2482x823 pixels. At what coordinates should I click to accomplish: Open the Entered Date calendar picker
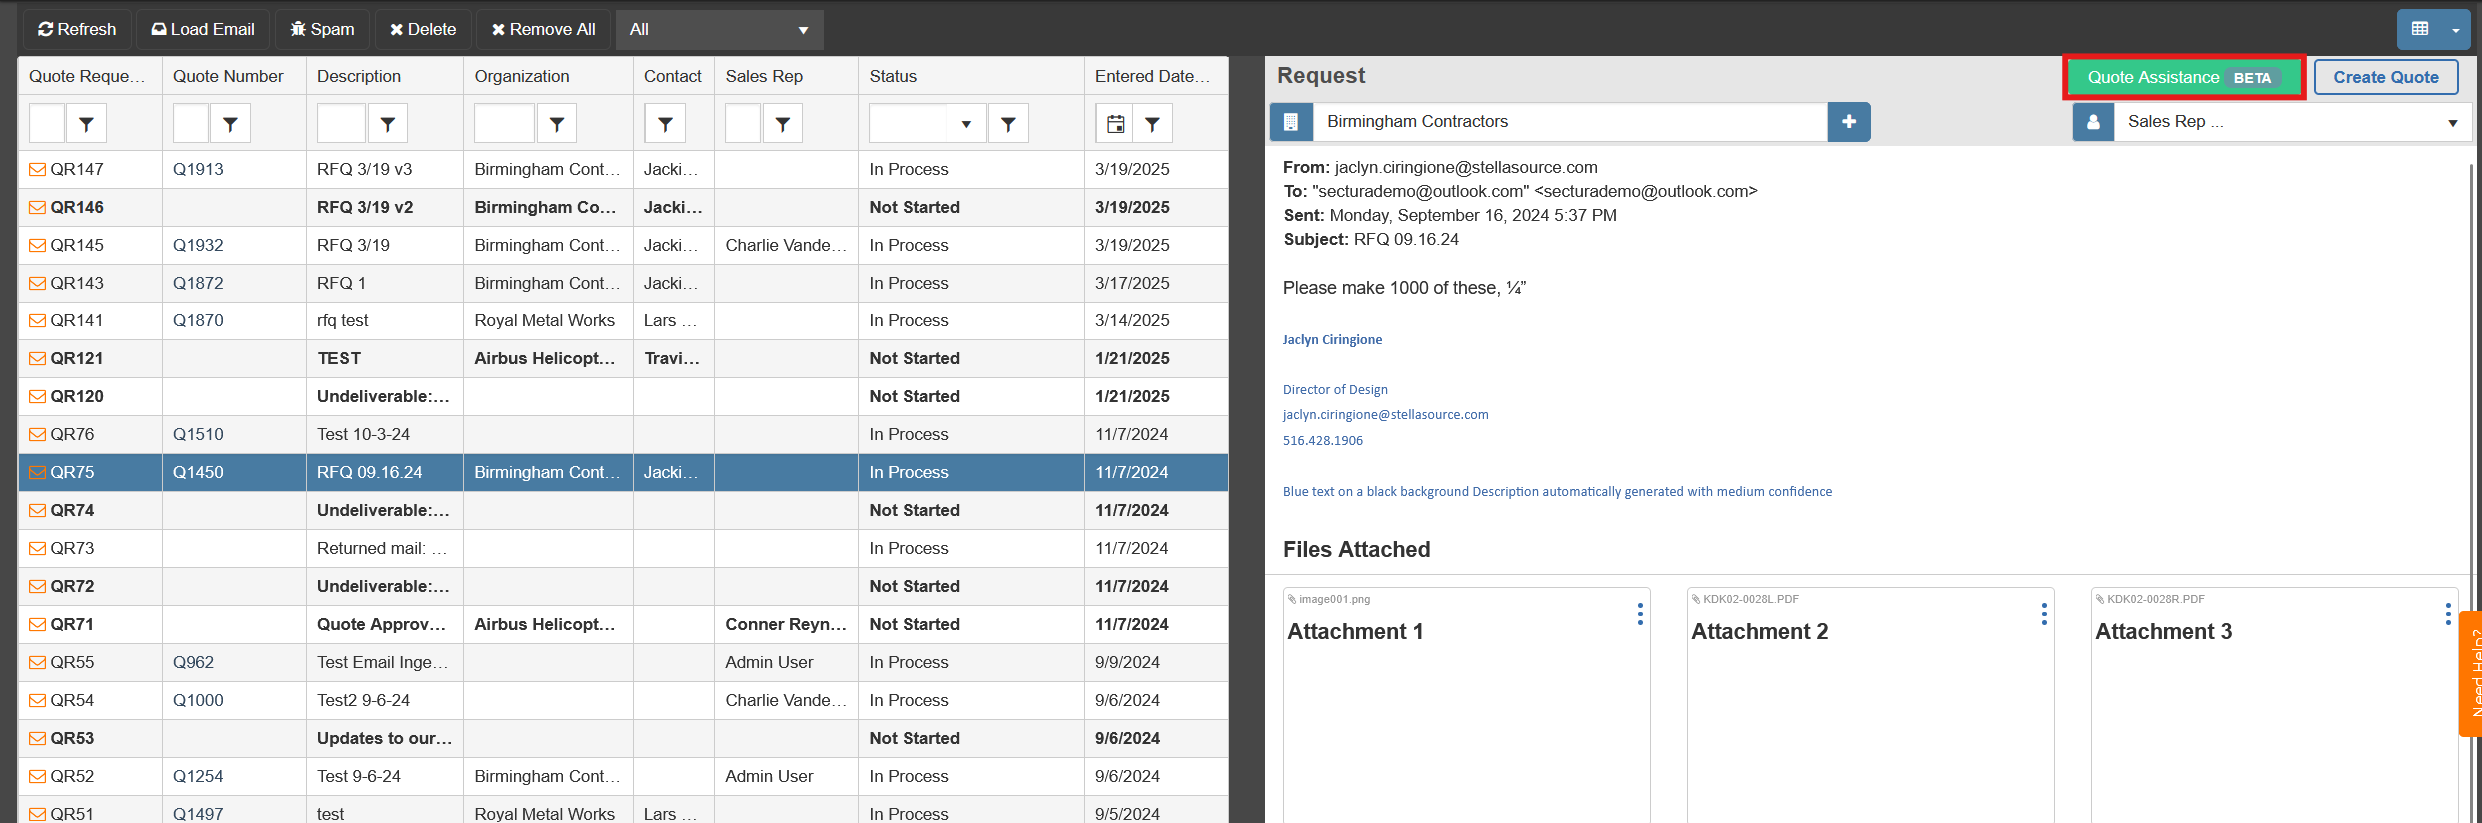point(1115,124)
